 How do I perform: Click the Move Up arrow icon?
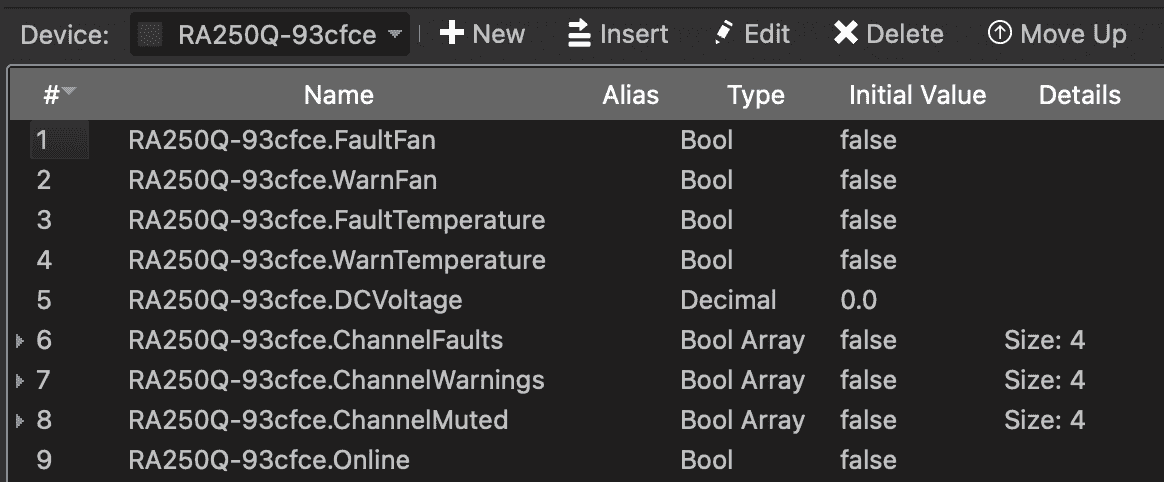point(999,34)
